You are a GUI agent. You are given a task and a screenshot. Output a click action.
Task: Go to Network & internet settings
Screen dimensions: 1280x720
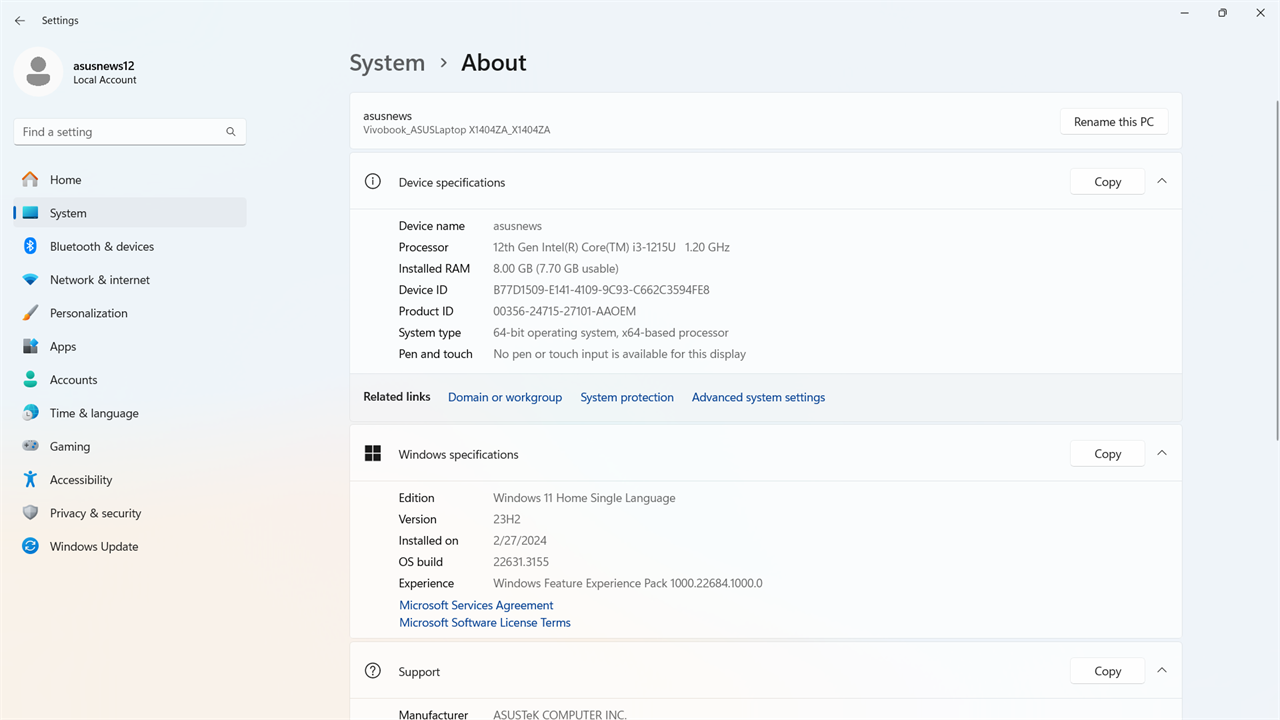130,280
